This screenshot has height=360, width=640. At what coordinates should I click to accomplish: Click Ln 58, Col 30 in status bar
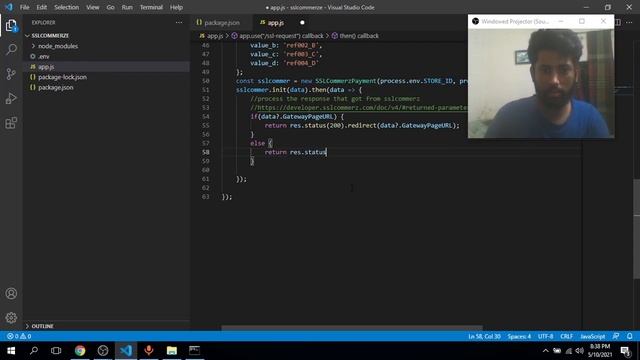pyautogui.click(x=484, y=336)
